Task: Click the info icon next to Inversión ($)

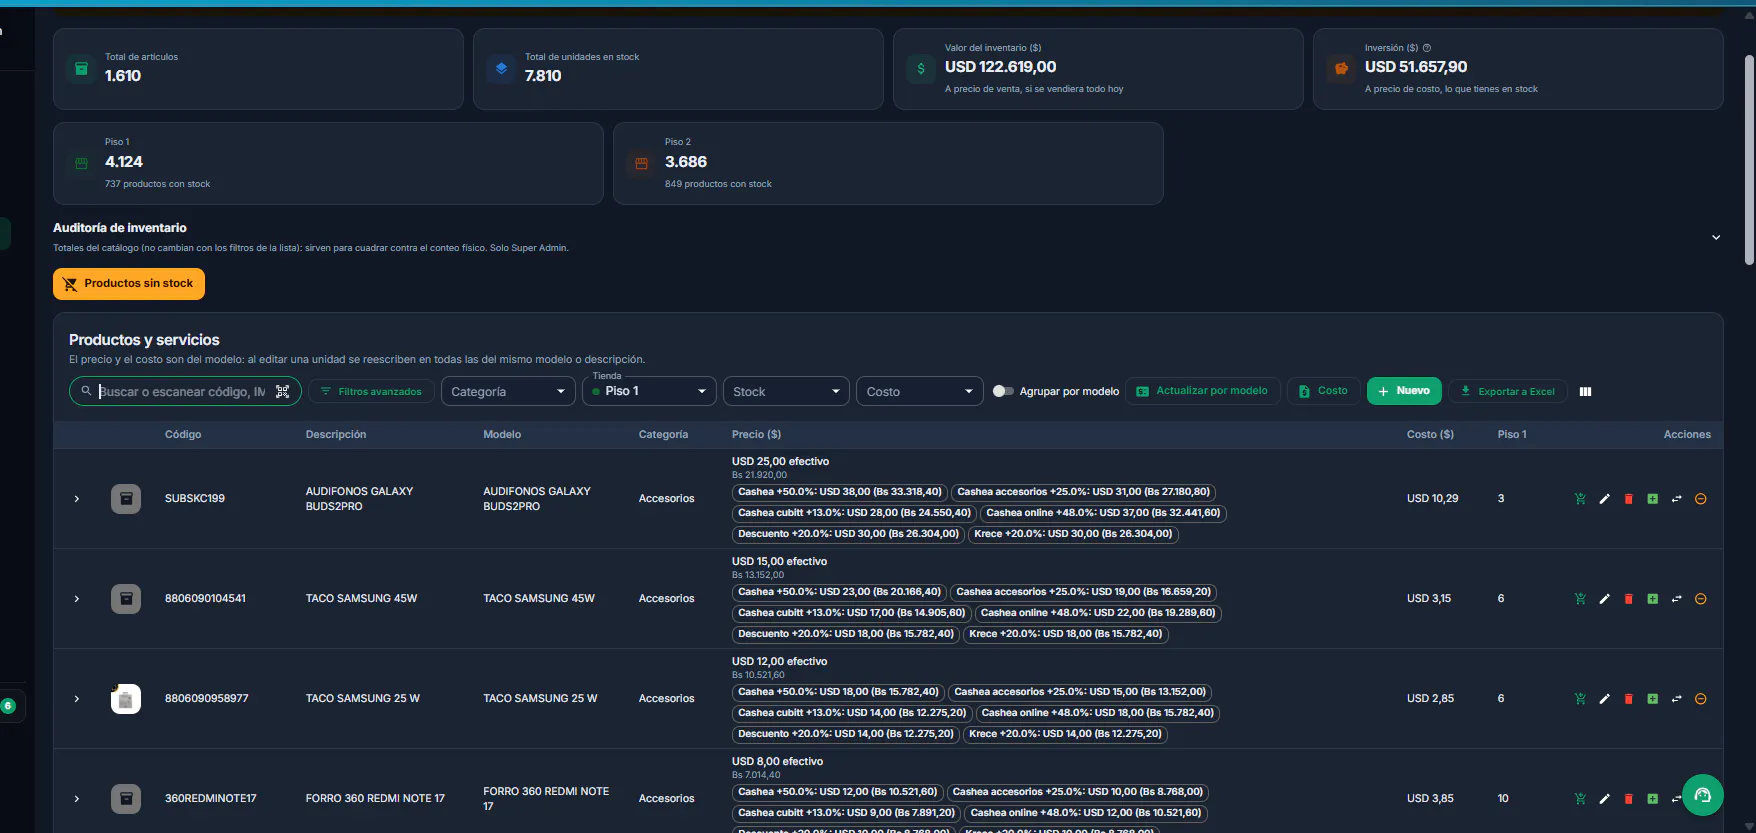Action: tap(1427, 48)
